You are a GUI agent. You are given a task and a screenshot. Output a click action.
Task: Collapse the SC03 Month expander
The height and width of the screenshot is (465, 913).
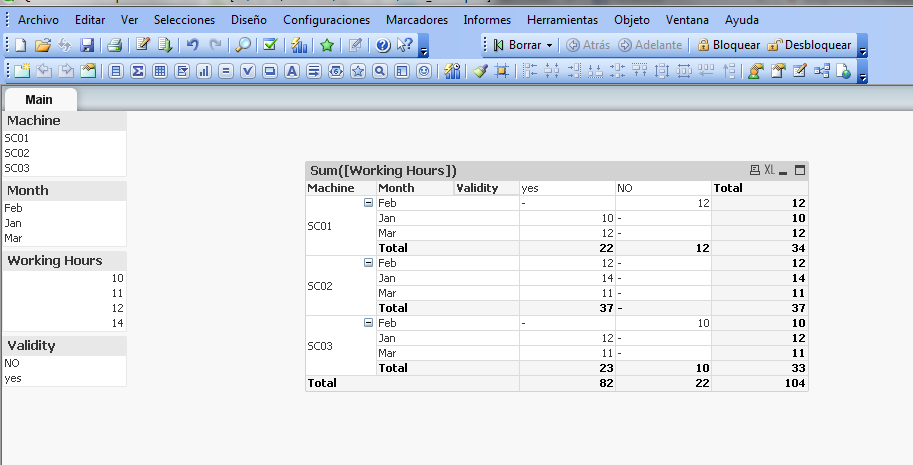coord(368,322)
